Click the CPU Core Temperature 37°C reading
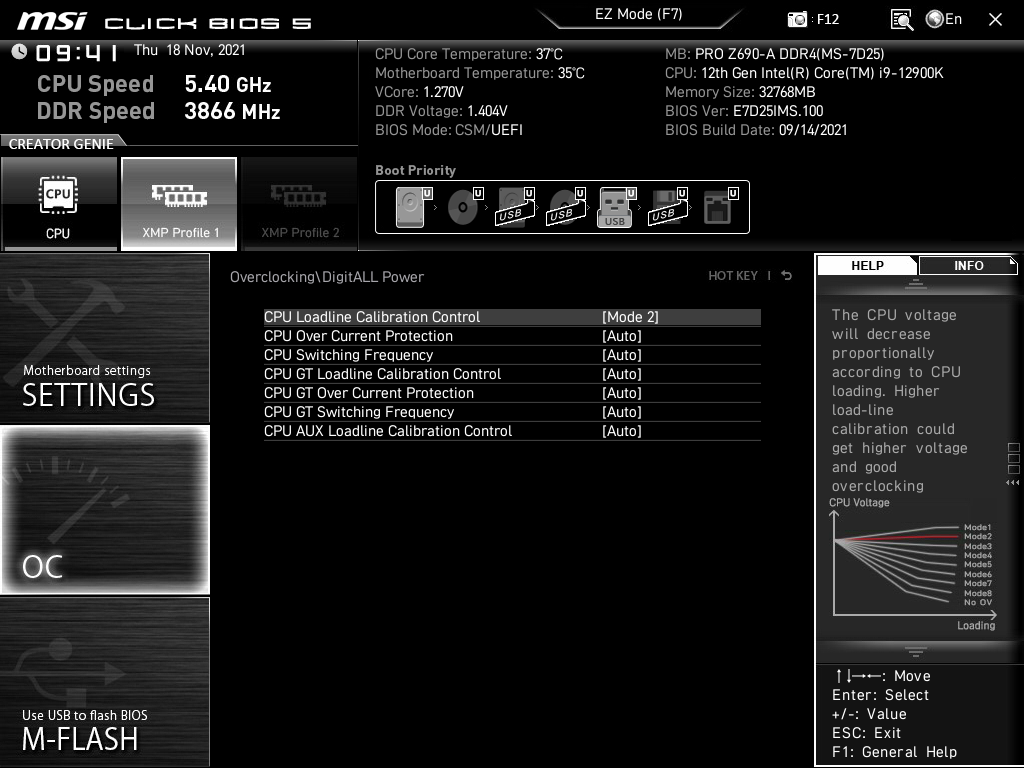The height and width of the screenshot is (768, 1024). tap(468, 54)
